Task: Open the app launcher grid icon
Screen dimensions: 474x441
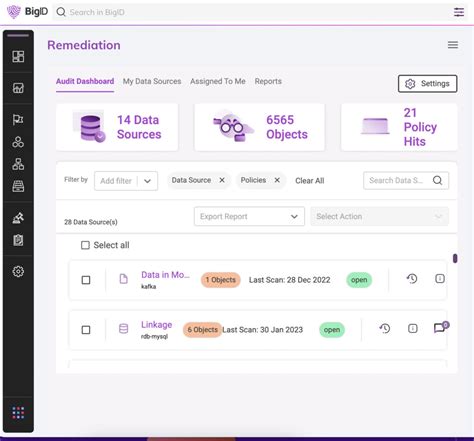Action: pyautogui.click(x=18, y=413)
